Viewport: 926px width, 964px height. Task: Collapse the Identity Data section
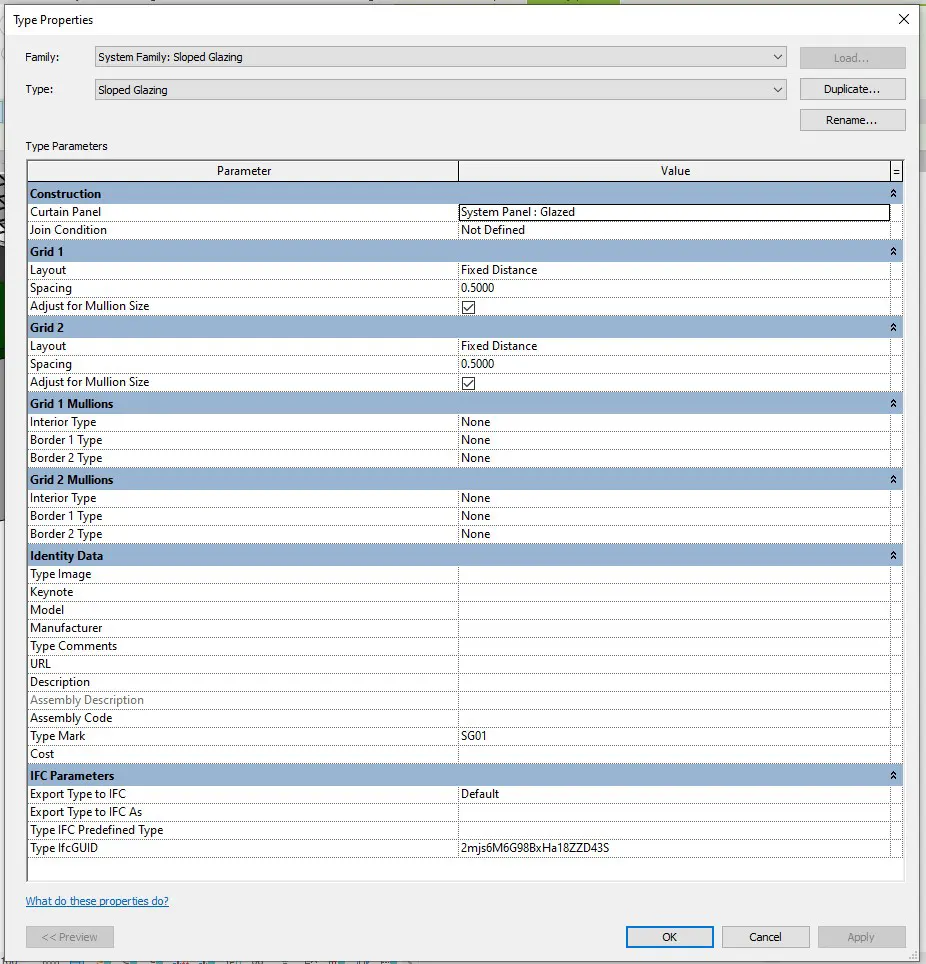pos(893,556)
